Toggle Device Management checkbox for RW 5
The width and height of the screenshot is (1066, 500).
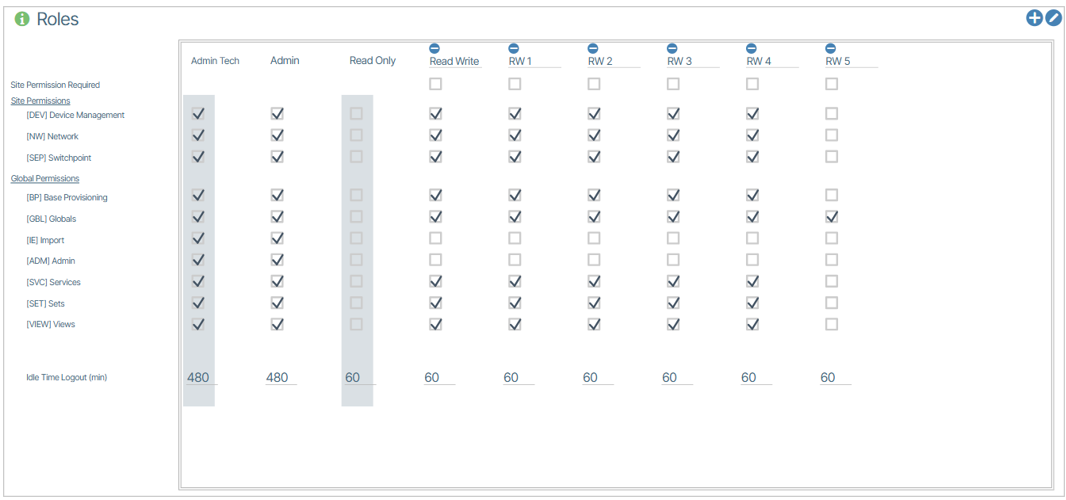pos(831,114)
